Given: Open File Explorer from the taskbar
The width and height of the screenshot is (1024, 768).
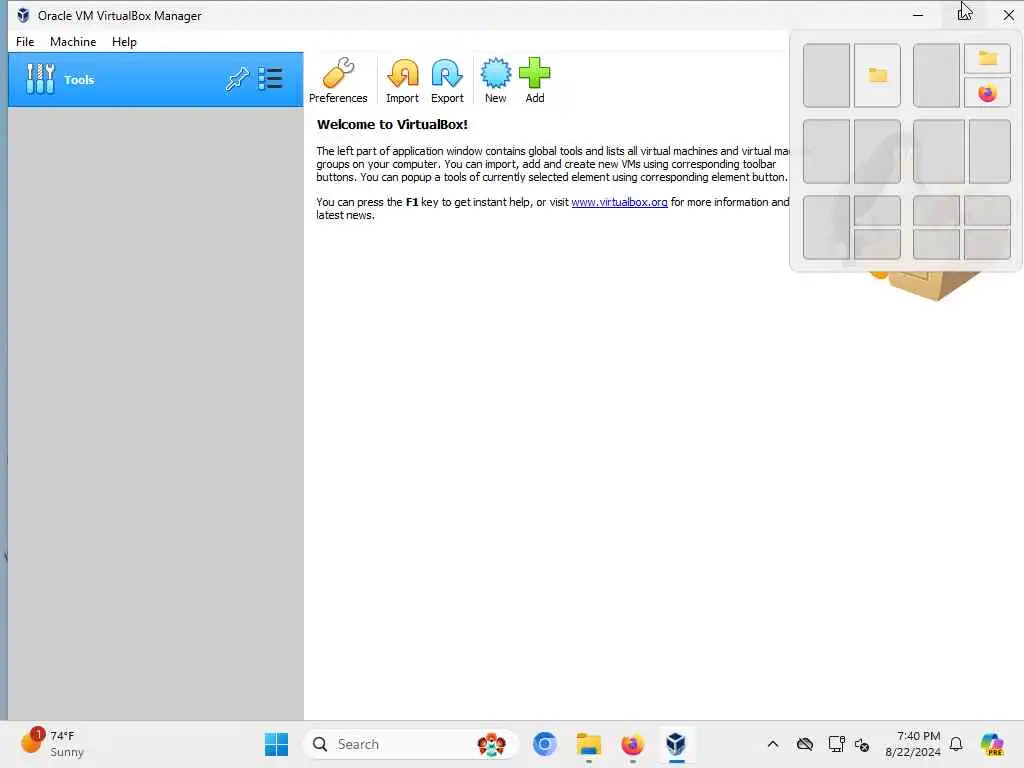Looking at the screenshot, I should coord(588,744).
